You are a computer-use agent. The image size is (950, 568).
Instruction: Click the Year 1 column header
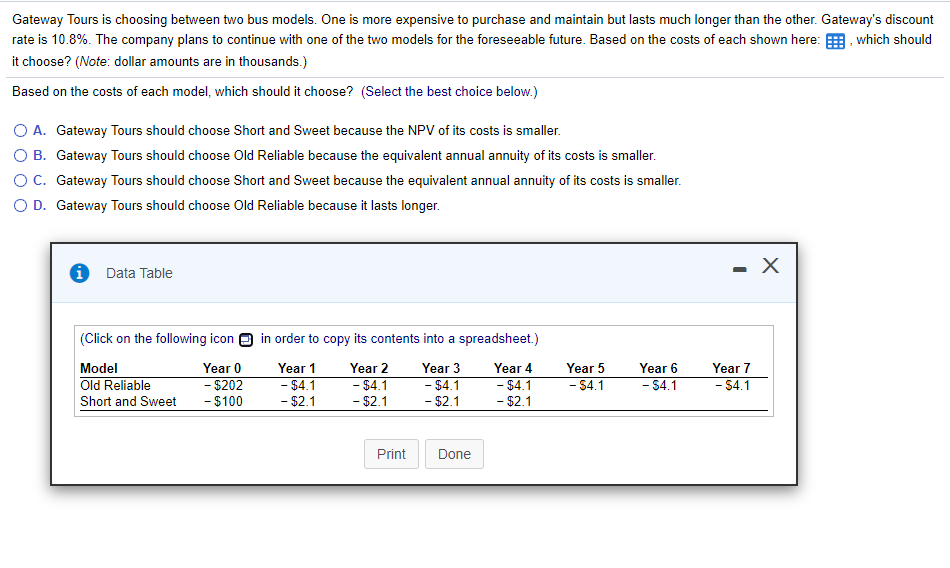tap(297, 369)
